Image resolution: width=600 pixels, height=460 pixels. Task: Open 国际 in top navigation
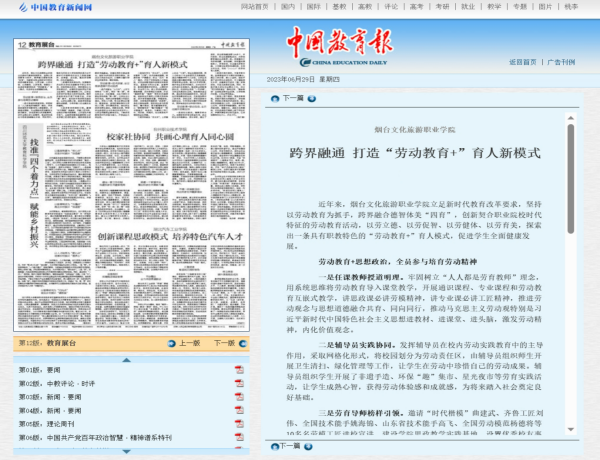314,7
